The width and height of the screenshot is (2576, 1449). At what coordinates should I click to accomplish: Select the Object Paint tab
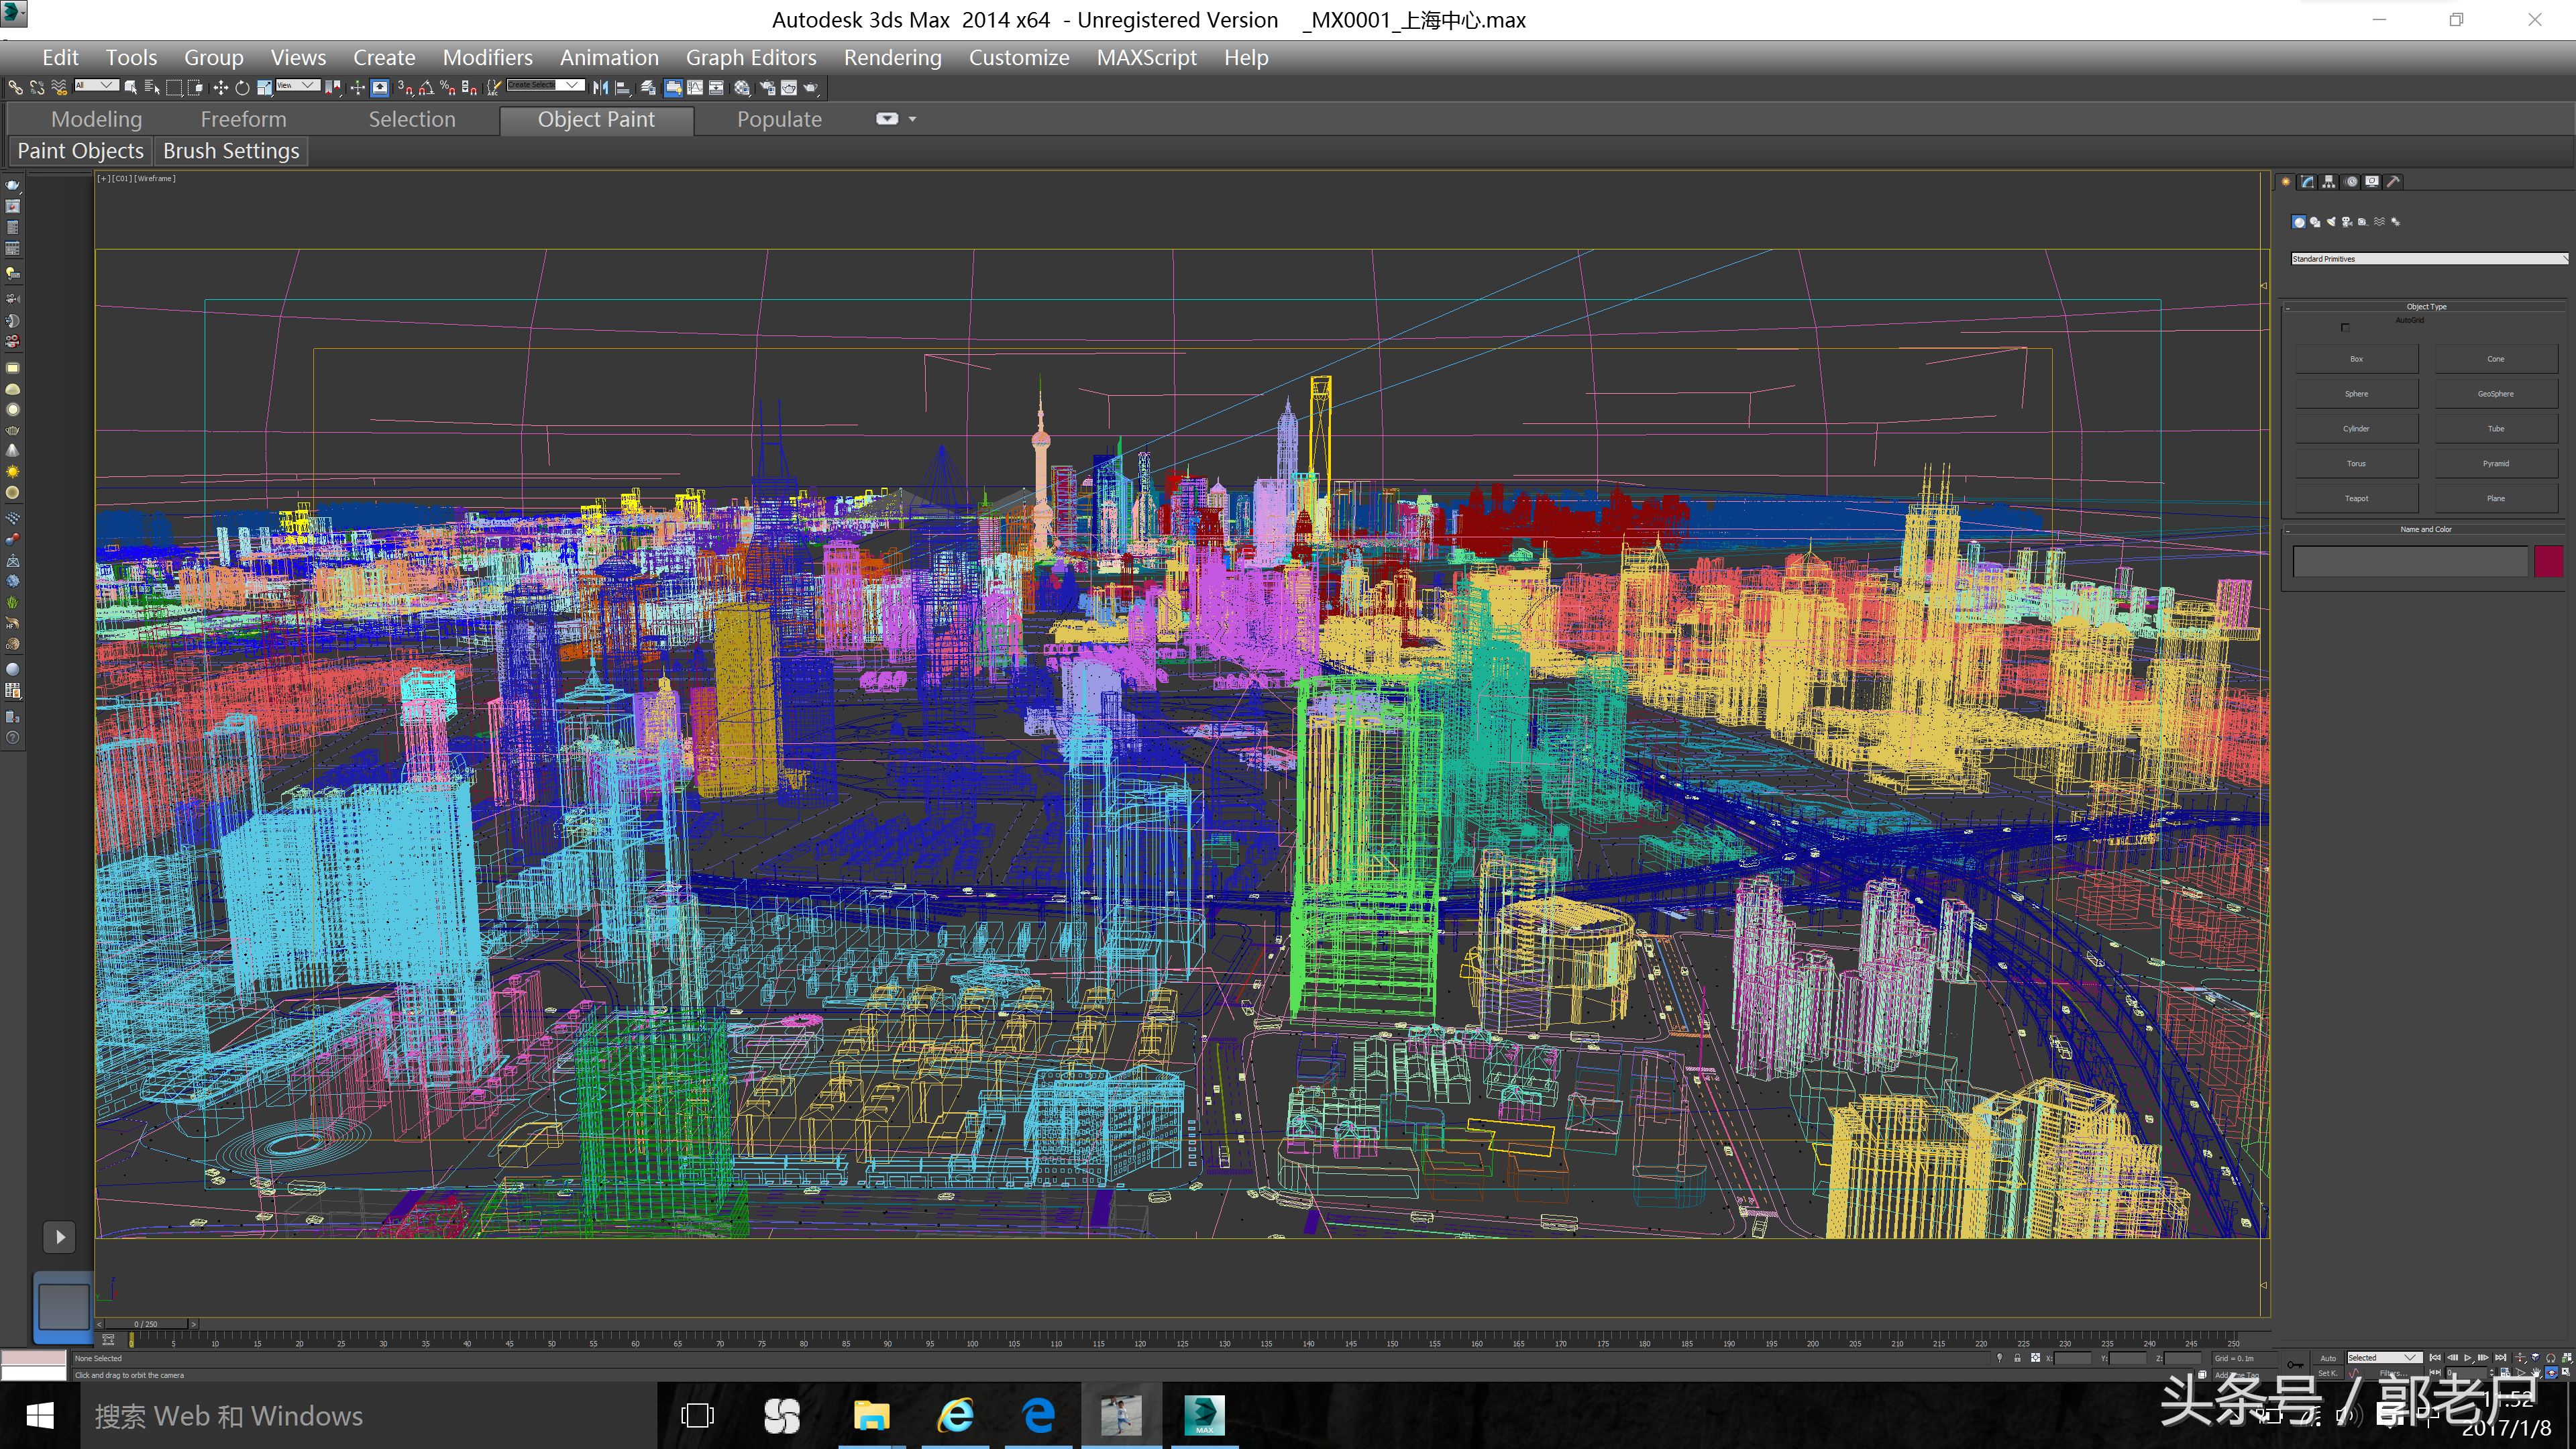click(x=596, y=119)
